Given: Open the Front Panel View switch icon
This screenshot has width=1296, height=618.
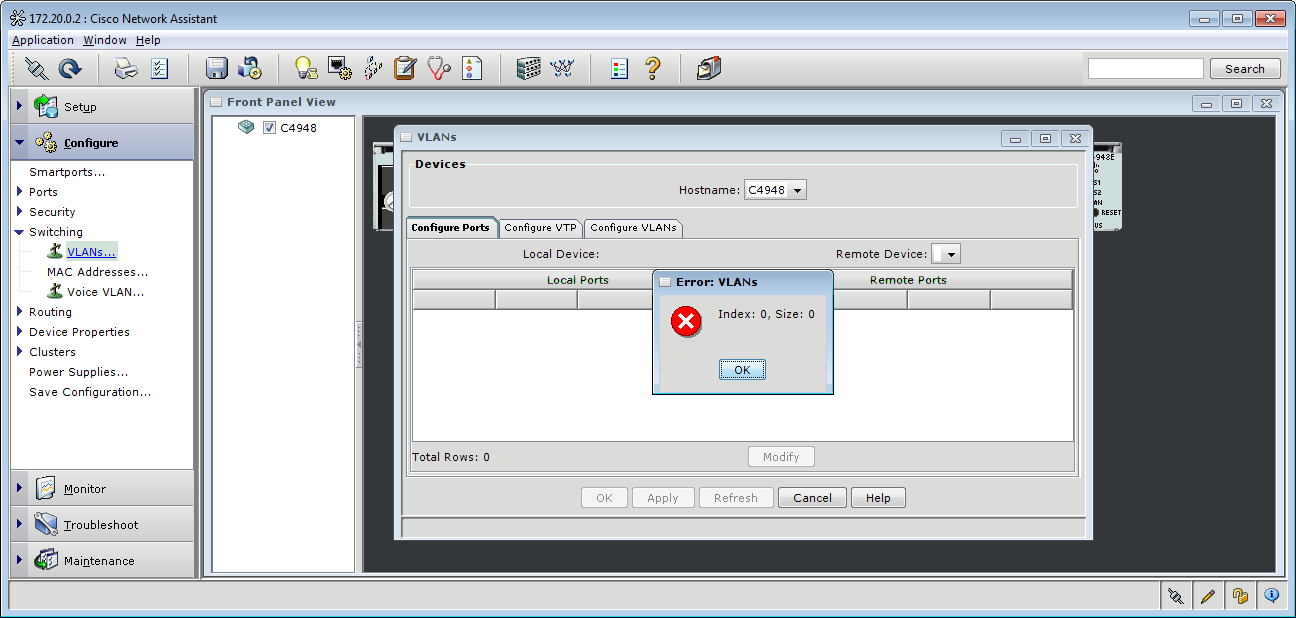Looking at the screenshot, I should (x=529, y=68).
